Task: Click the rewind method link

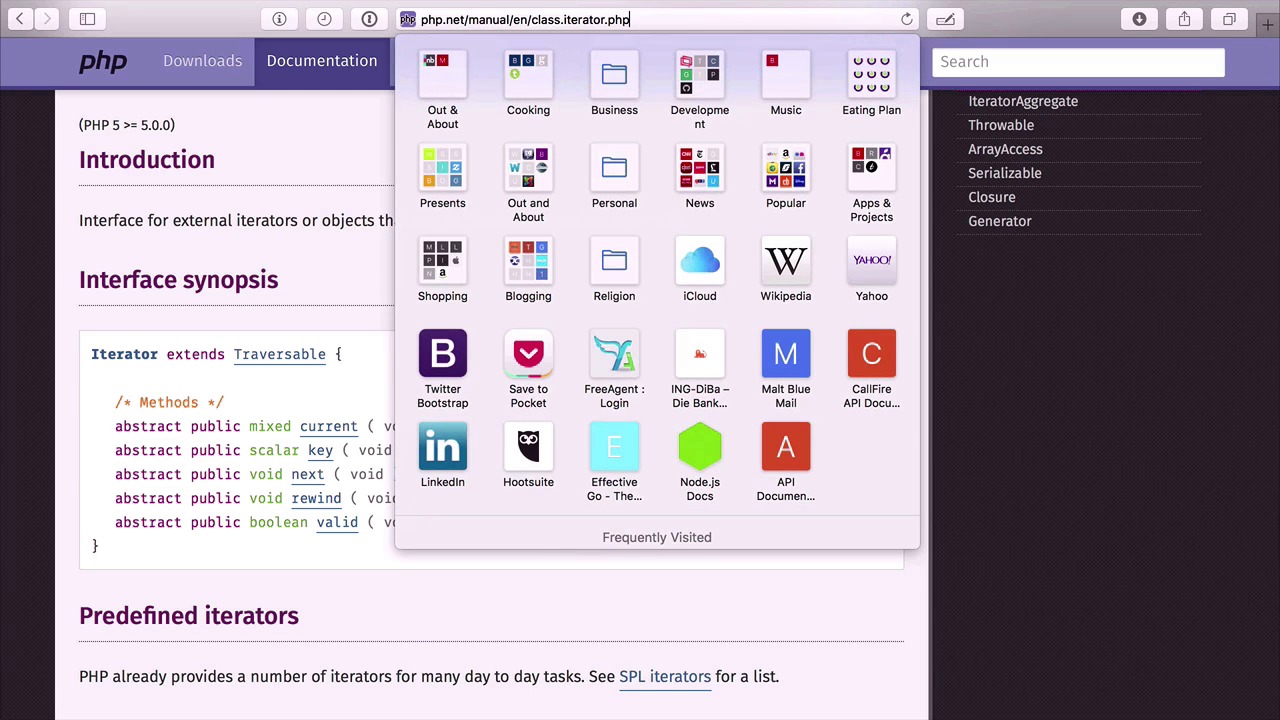Action: (x=316, y=498)
